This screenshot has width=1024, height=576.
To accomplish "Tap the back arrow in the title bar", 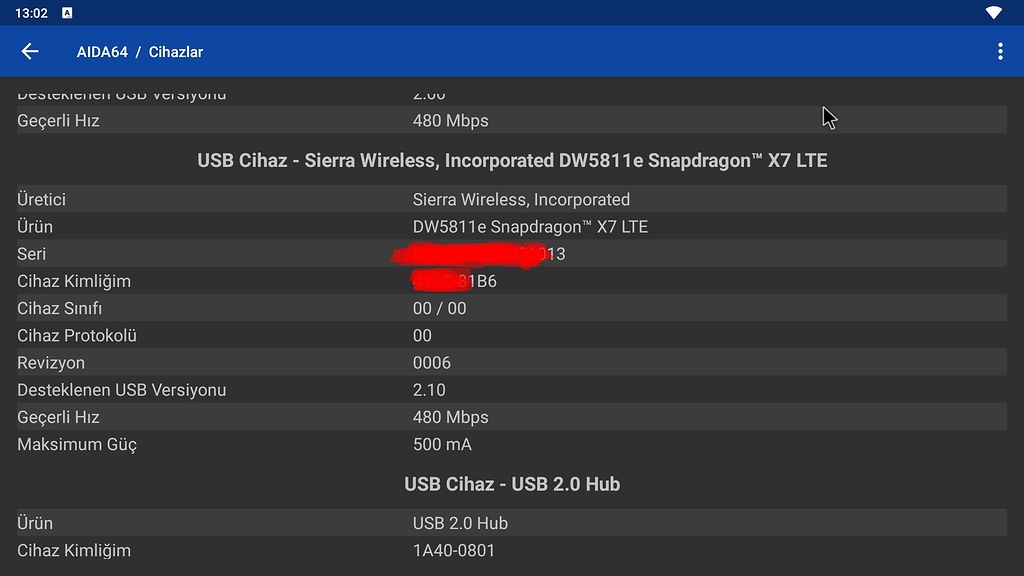I will [29, 51].
